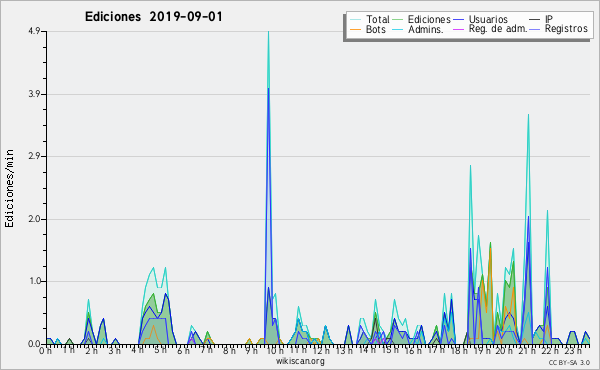Select the Registros legend entry
600x370 pixels.
click(x=566, y=29)
